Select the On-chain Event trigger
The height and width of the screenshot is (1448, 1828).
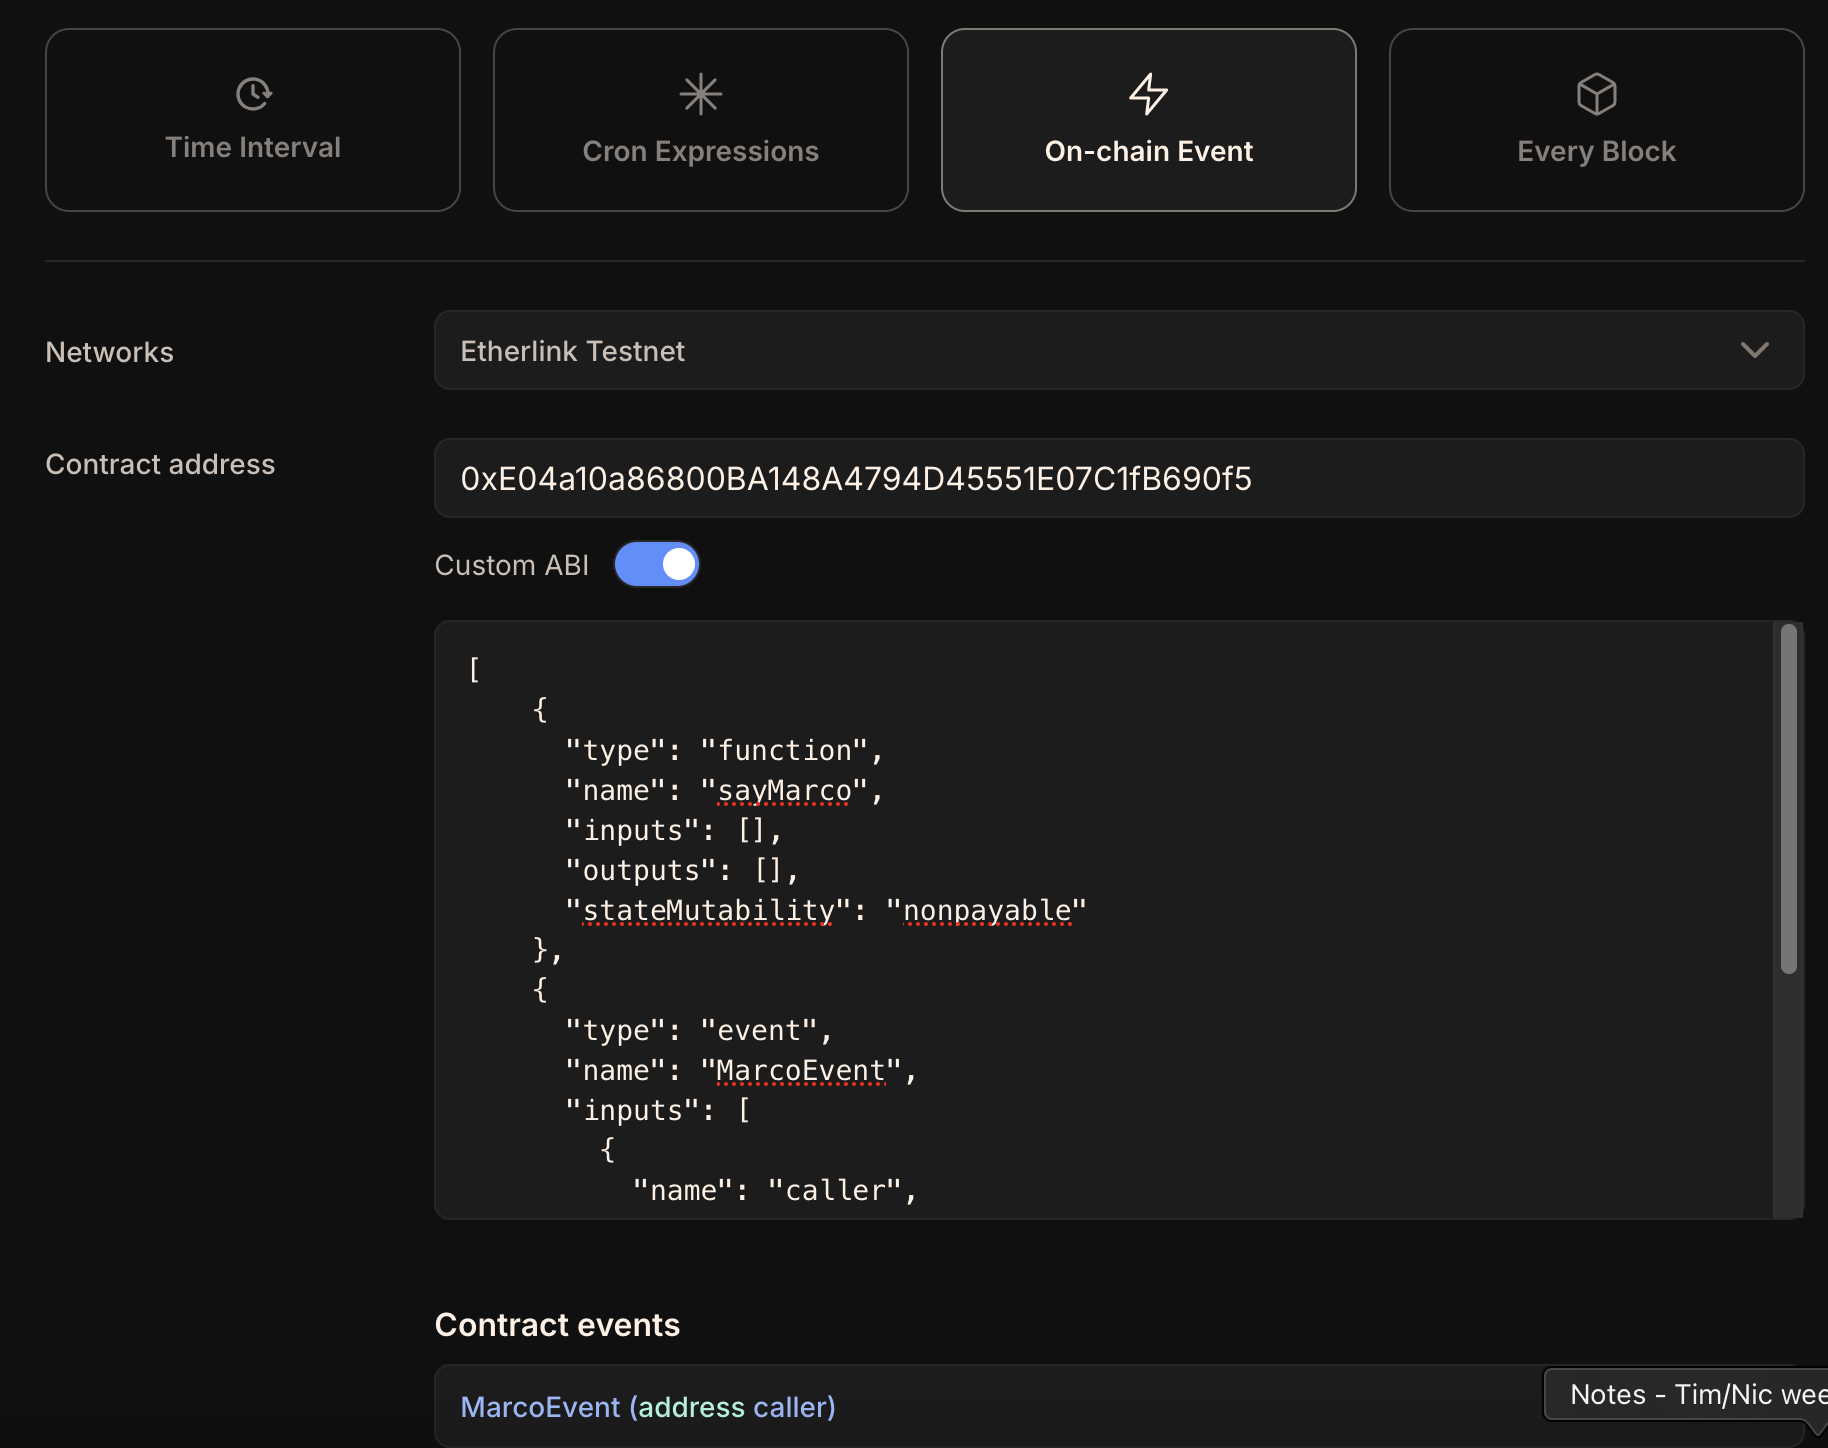pos(1148,120)
